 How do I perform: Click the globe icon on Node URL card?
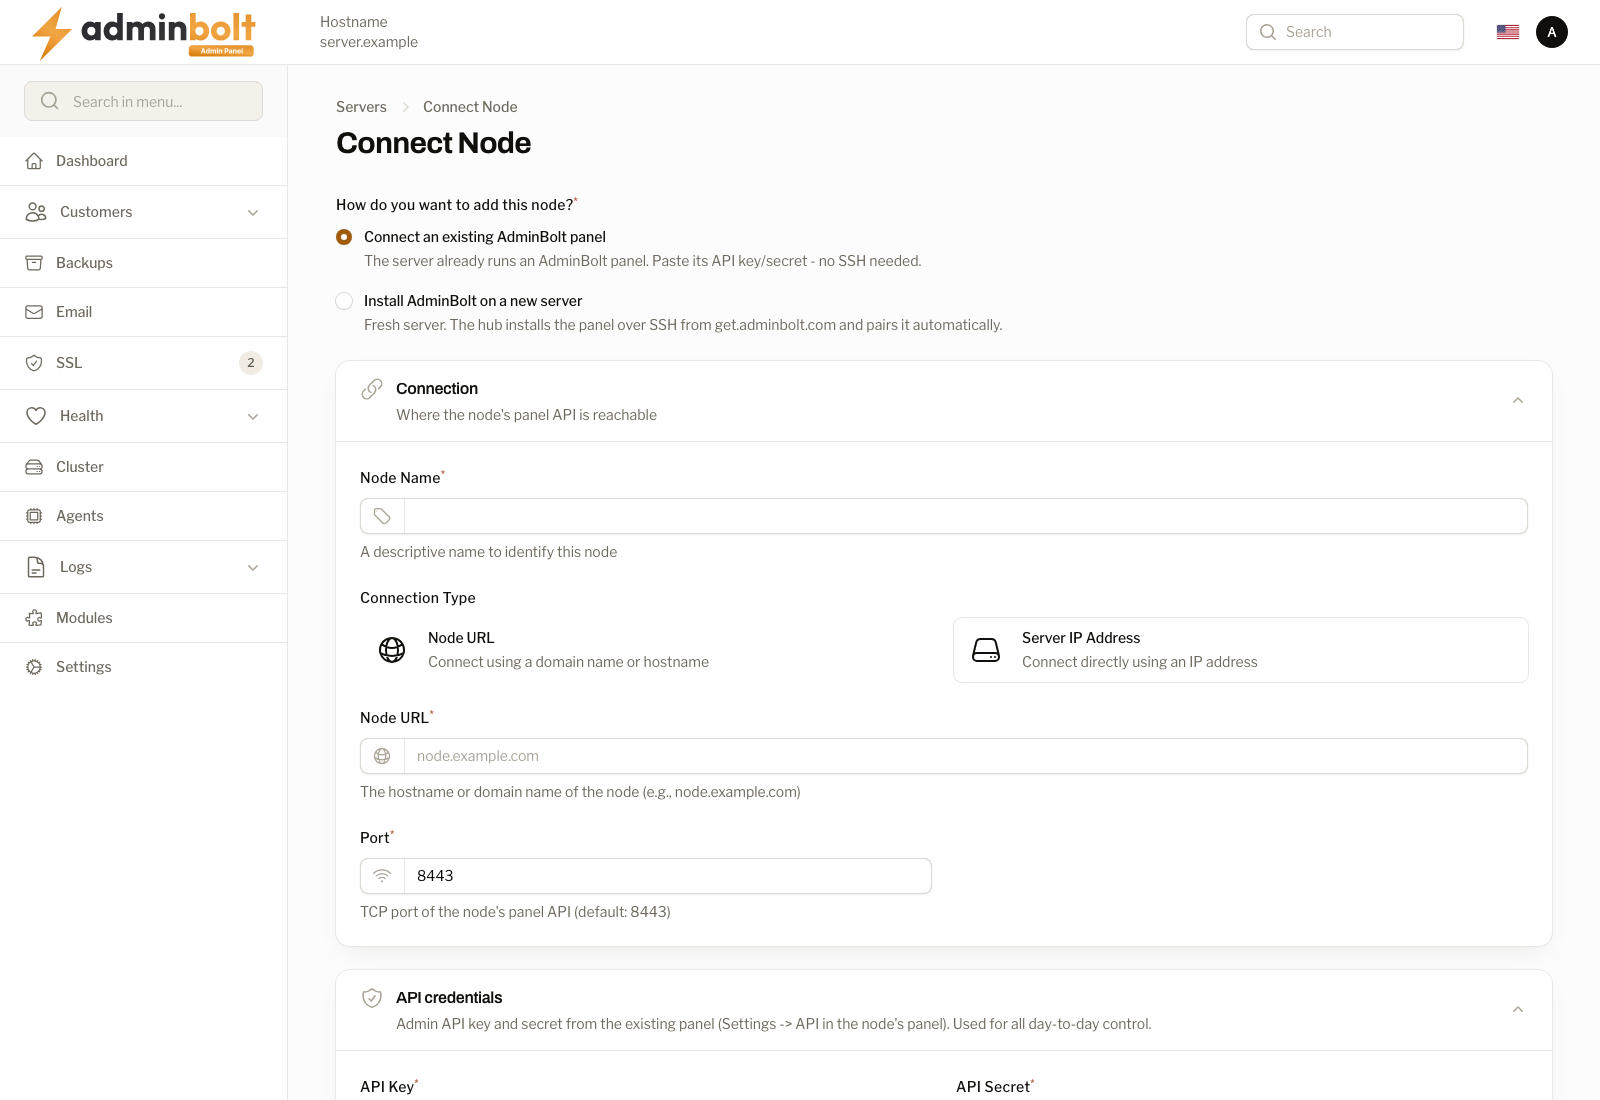392,650
